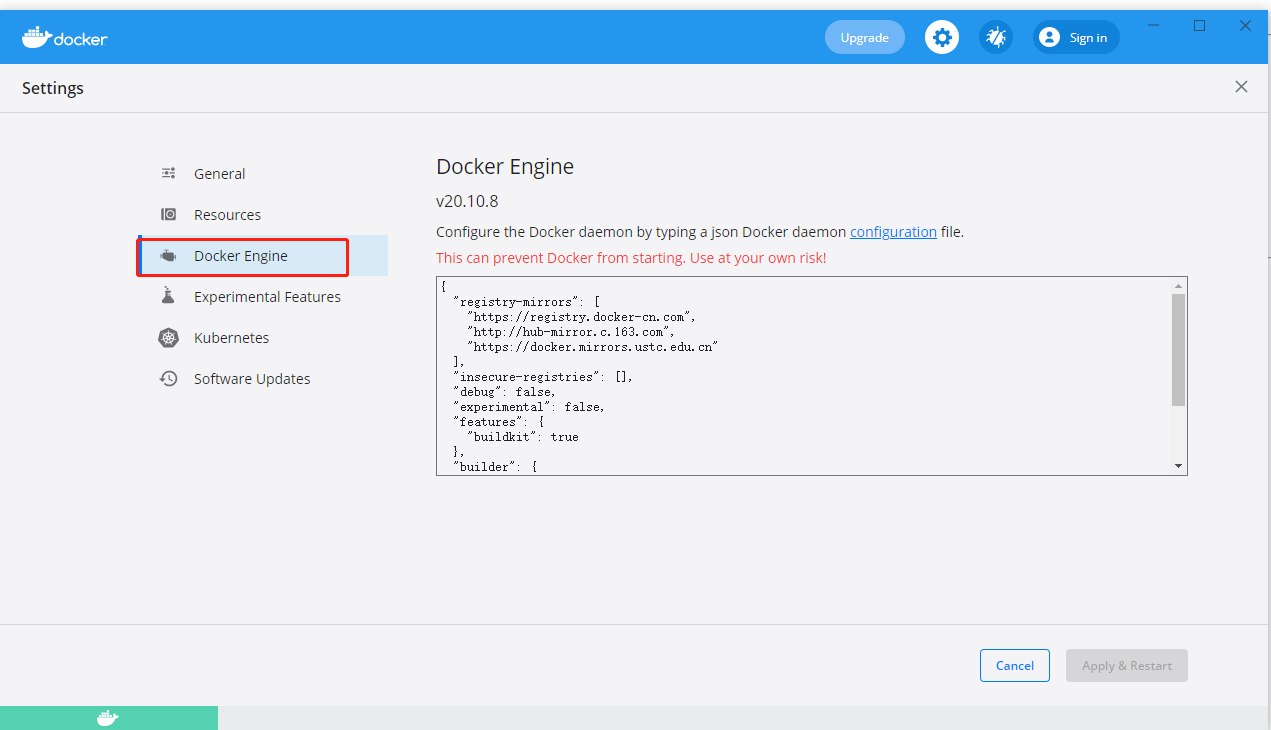Click the Experimental Features flask icon

click(168, 296)
